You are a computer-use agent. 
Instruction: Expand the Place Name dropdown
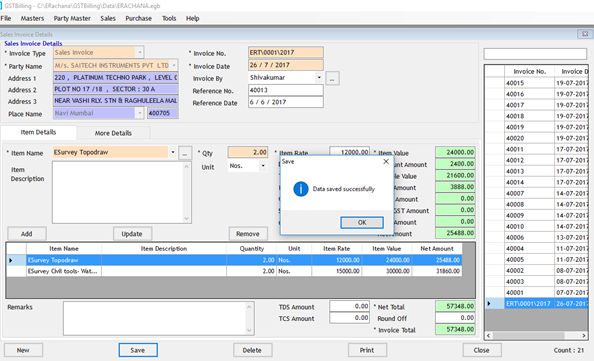140,113
